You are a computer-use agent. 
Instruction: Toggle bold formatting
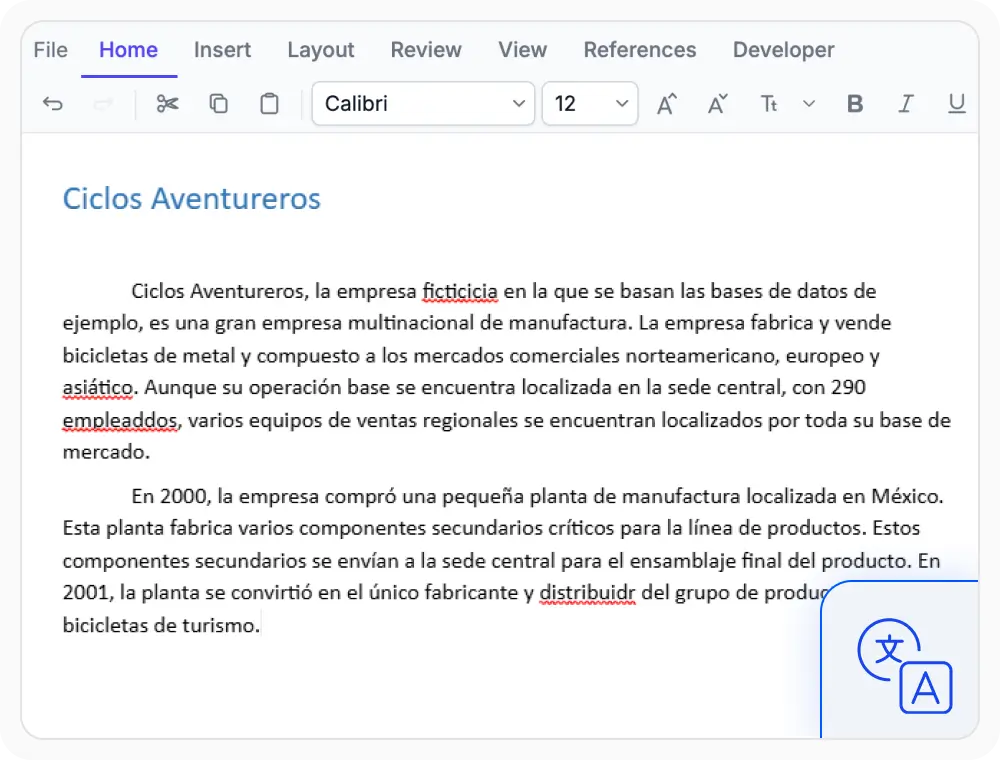[x=855, y=104]
